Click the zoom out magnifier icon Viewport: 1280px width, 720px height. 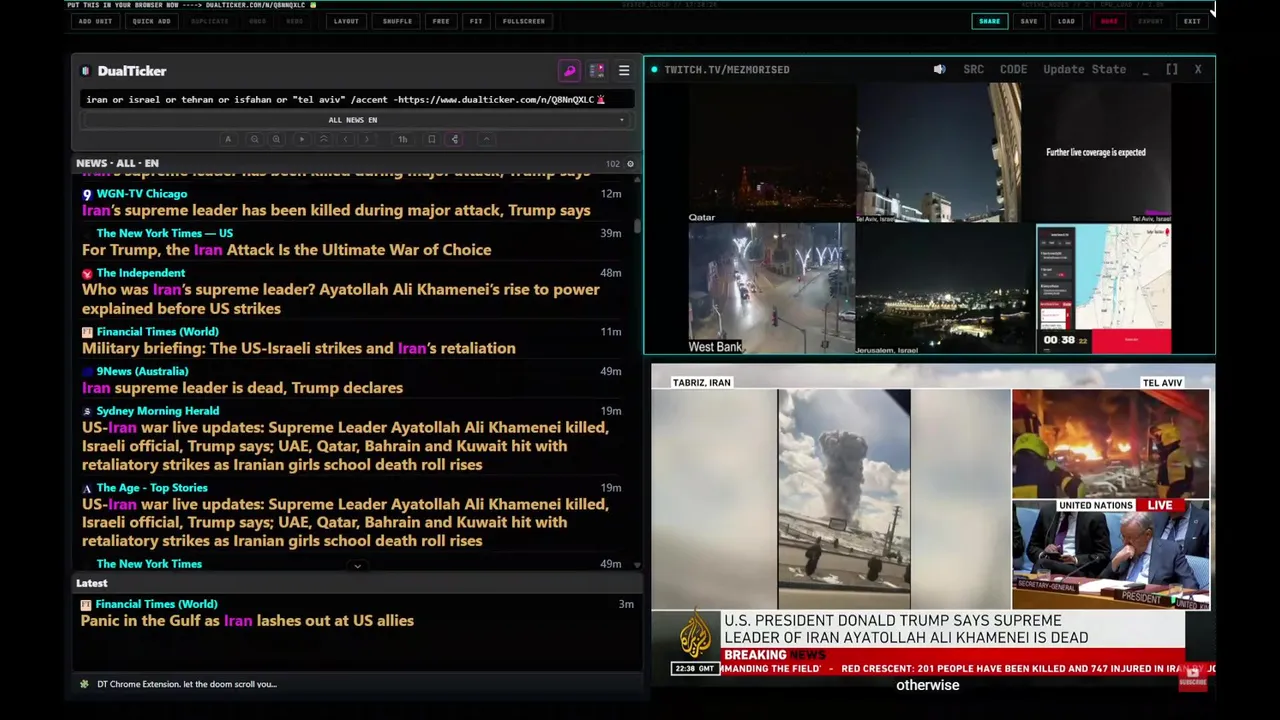pyautogui.click(x=254, y=139)
